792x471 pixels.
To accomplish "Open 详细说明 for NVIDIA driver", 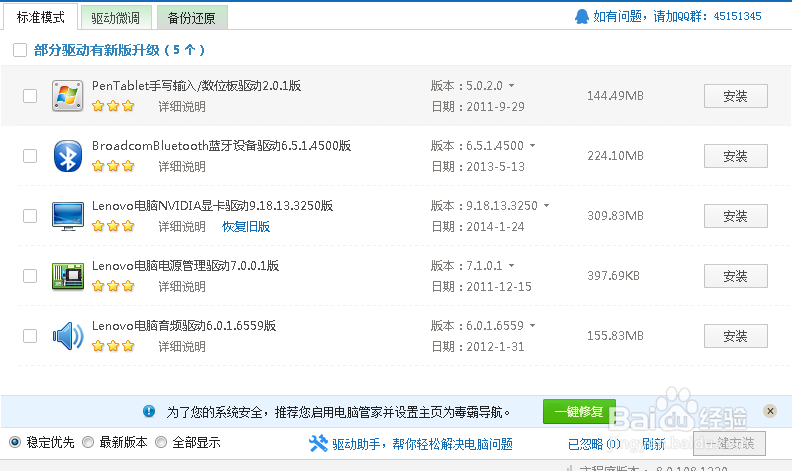I will (x=182, y=226).
